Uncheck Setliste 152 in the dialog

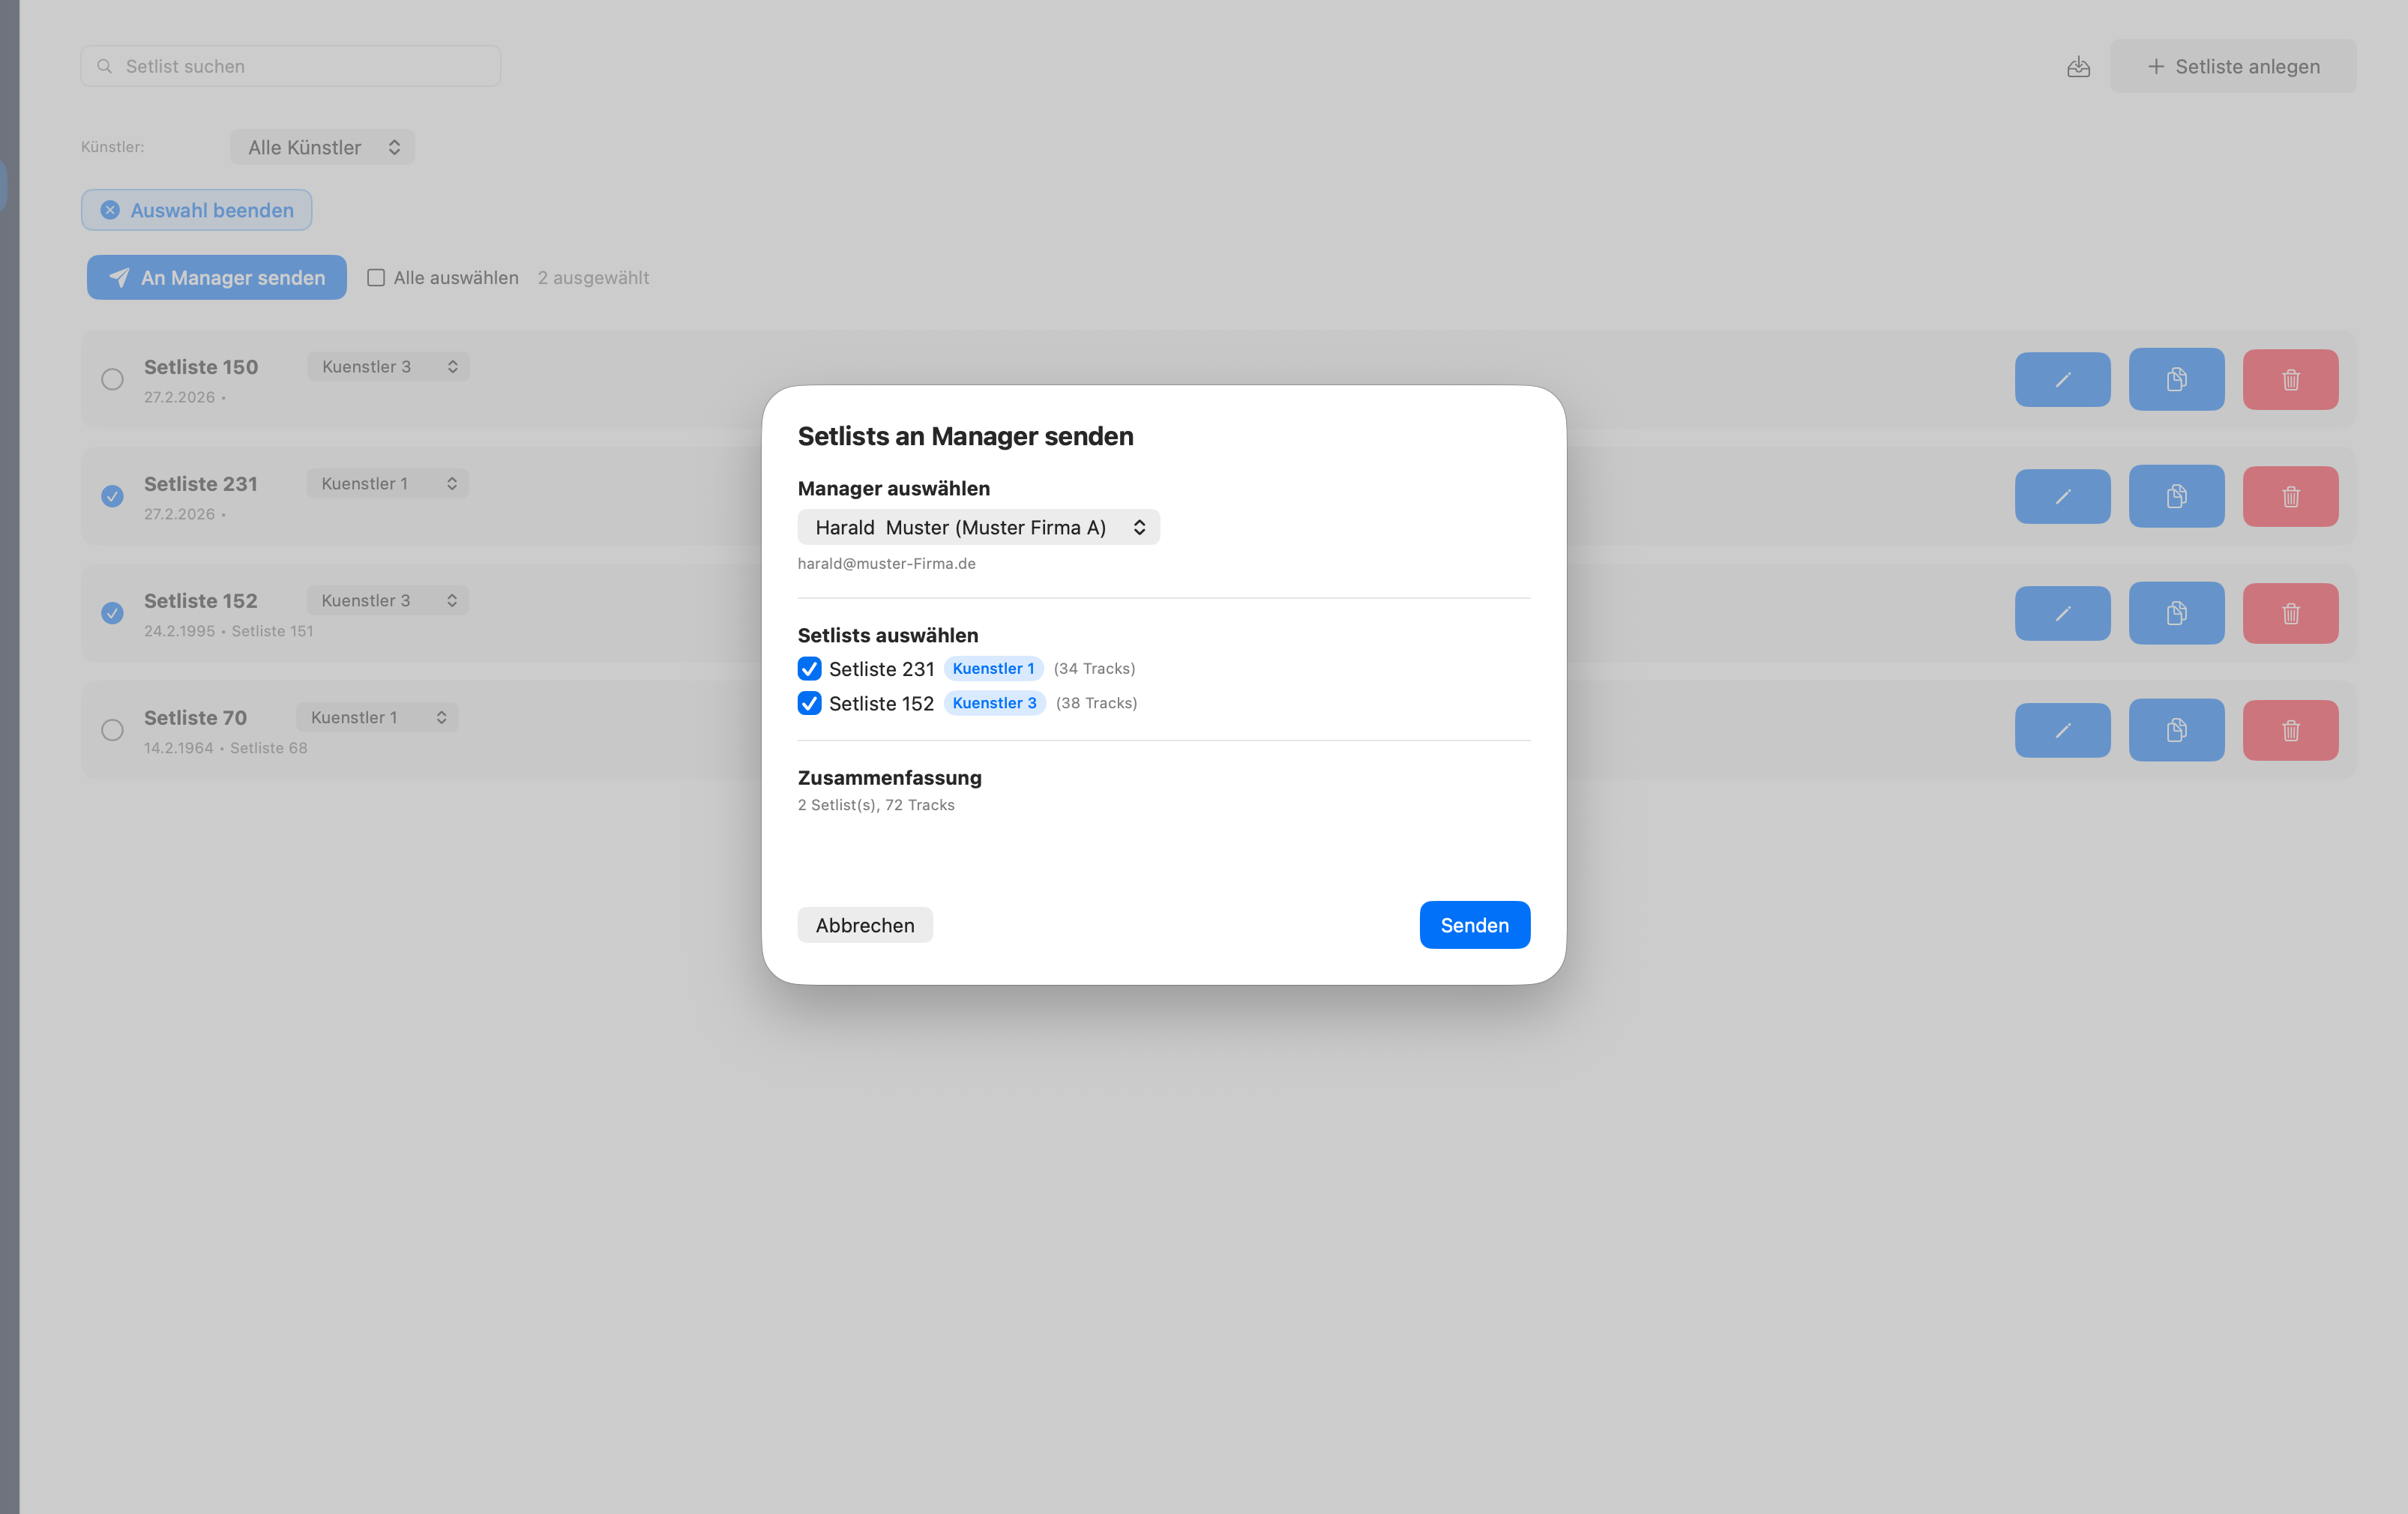click(x=809, y=703)
